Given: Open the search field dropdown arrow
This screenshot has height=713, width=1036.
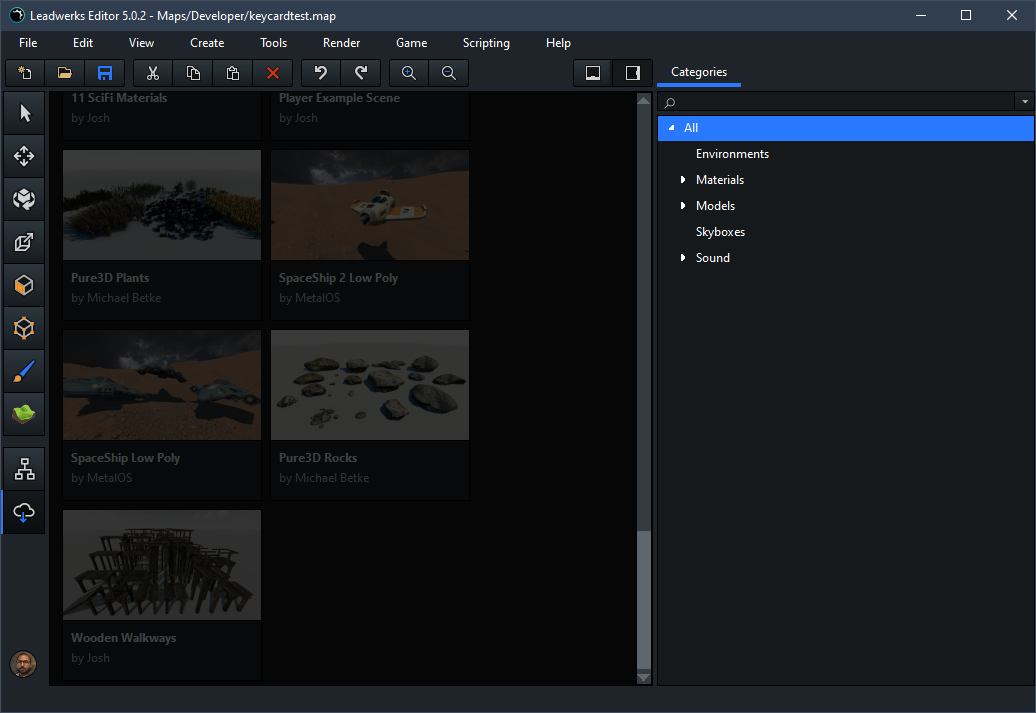Looking at the screenshot, I should point(1024,102).
